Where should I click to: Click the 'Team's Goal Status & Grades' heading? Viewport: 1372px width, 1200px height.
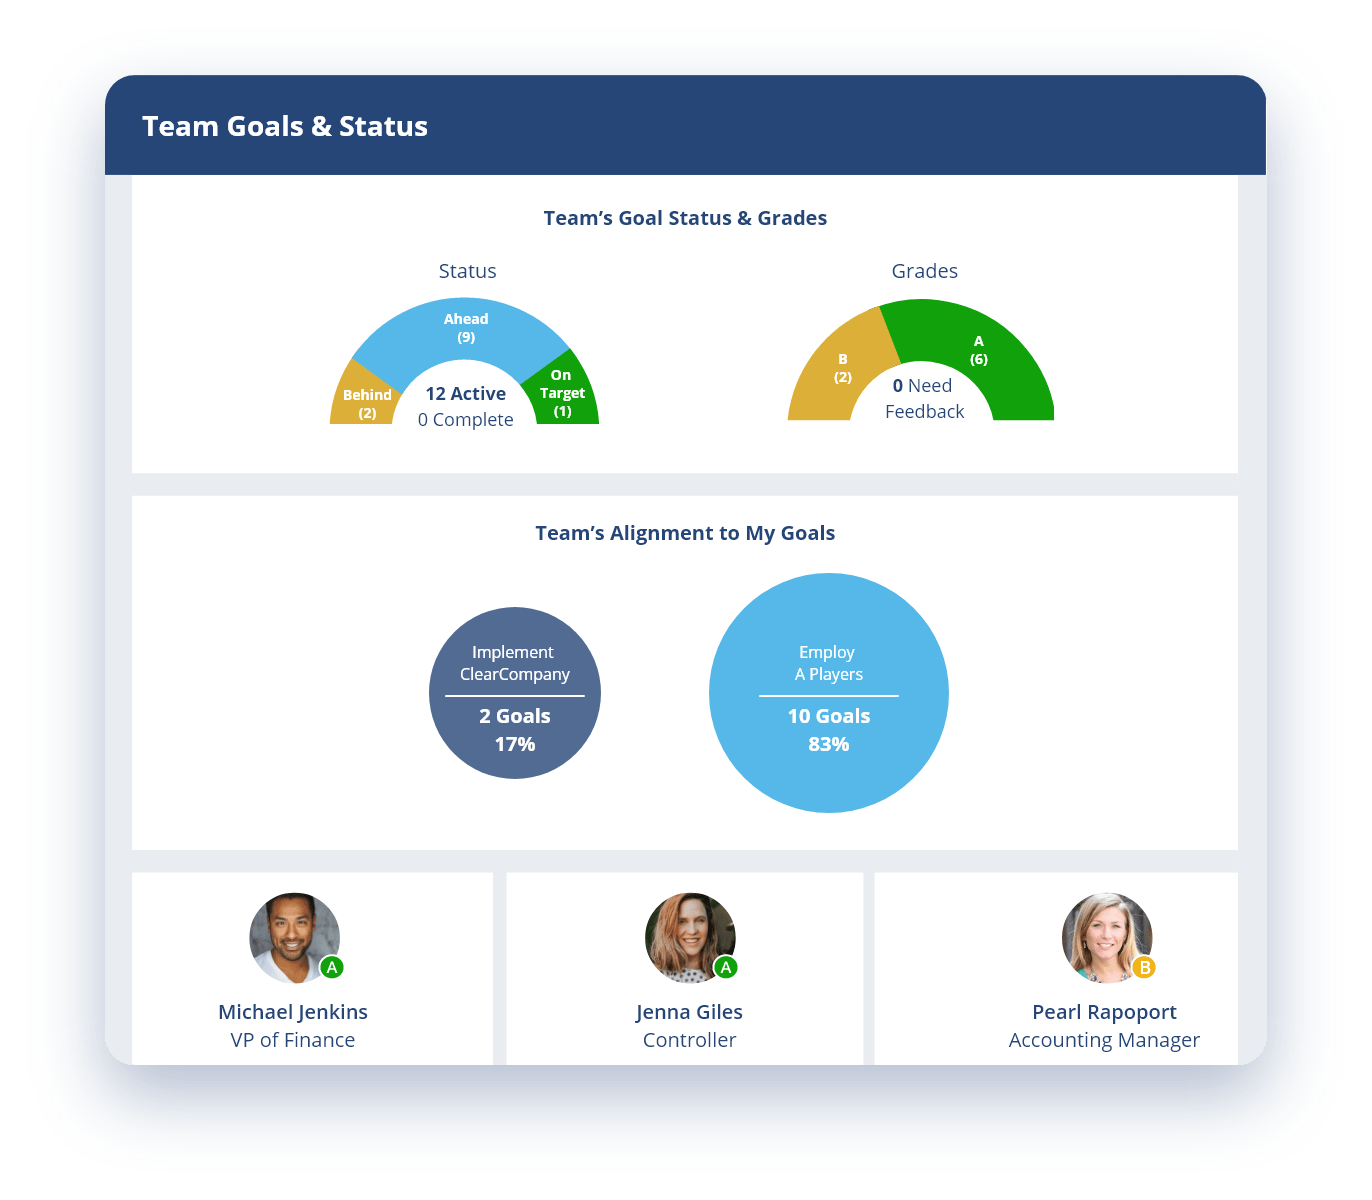pyautogui.click(x=685, y=218)
